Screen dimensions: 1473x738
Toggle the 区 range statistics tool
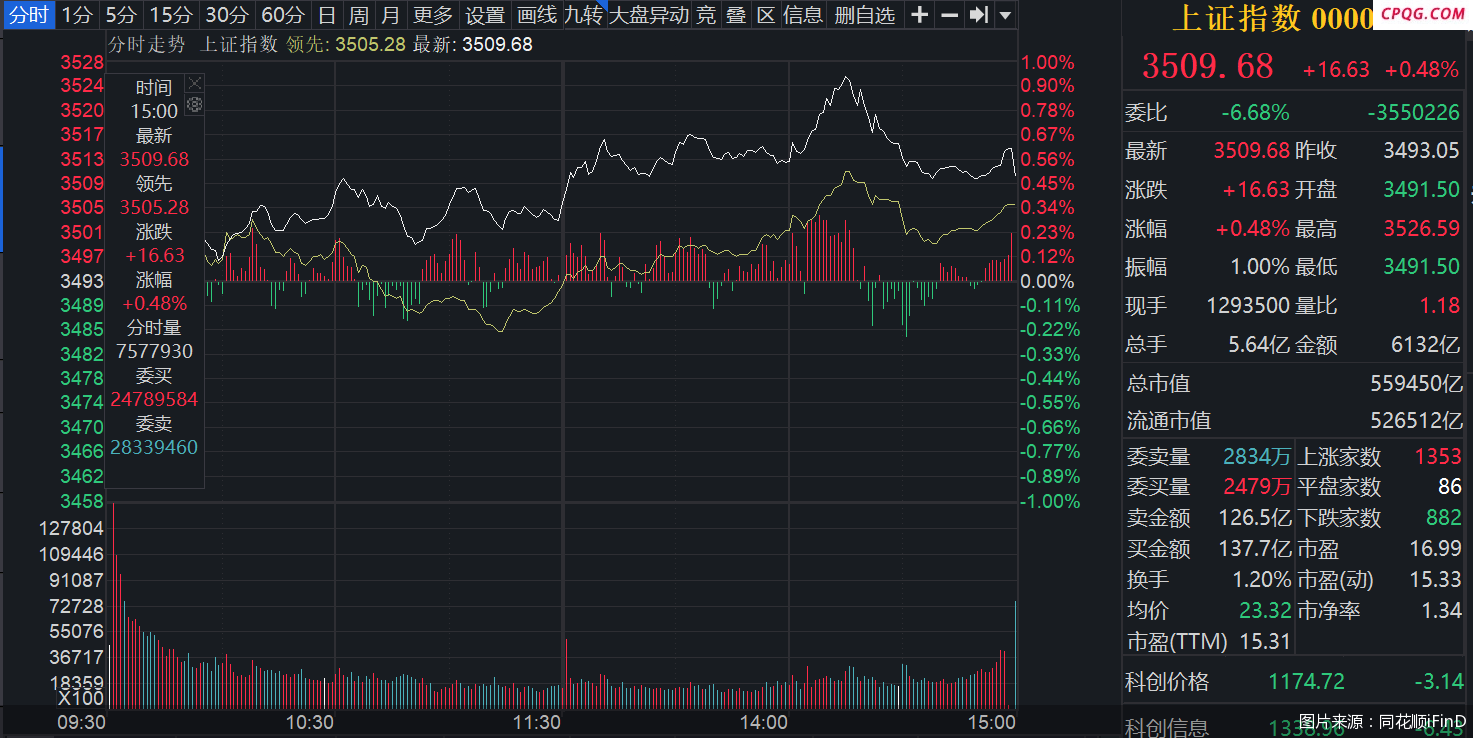(766, 15)
